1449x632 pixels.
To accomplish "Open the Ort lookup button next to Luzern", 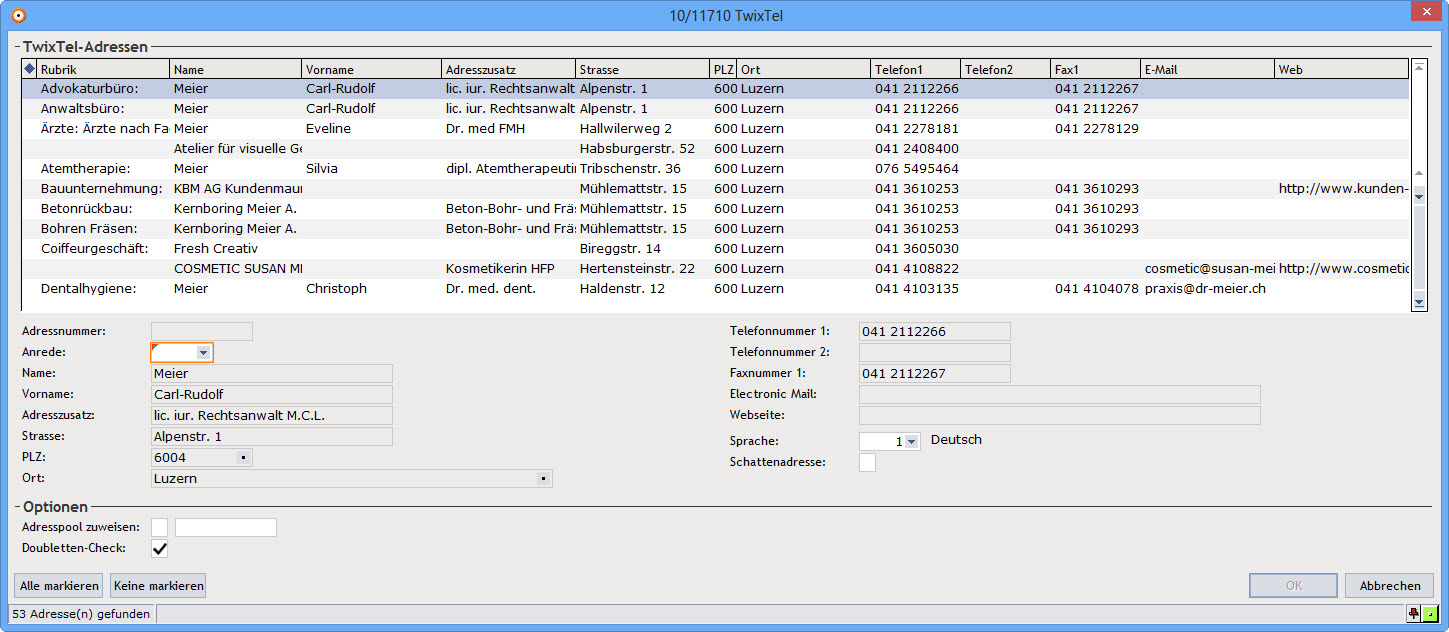I will pos(542,479).
